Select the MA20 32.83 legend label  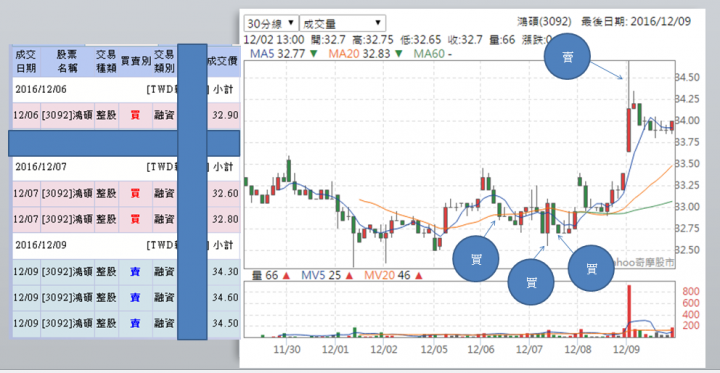tap(359, 54)
